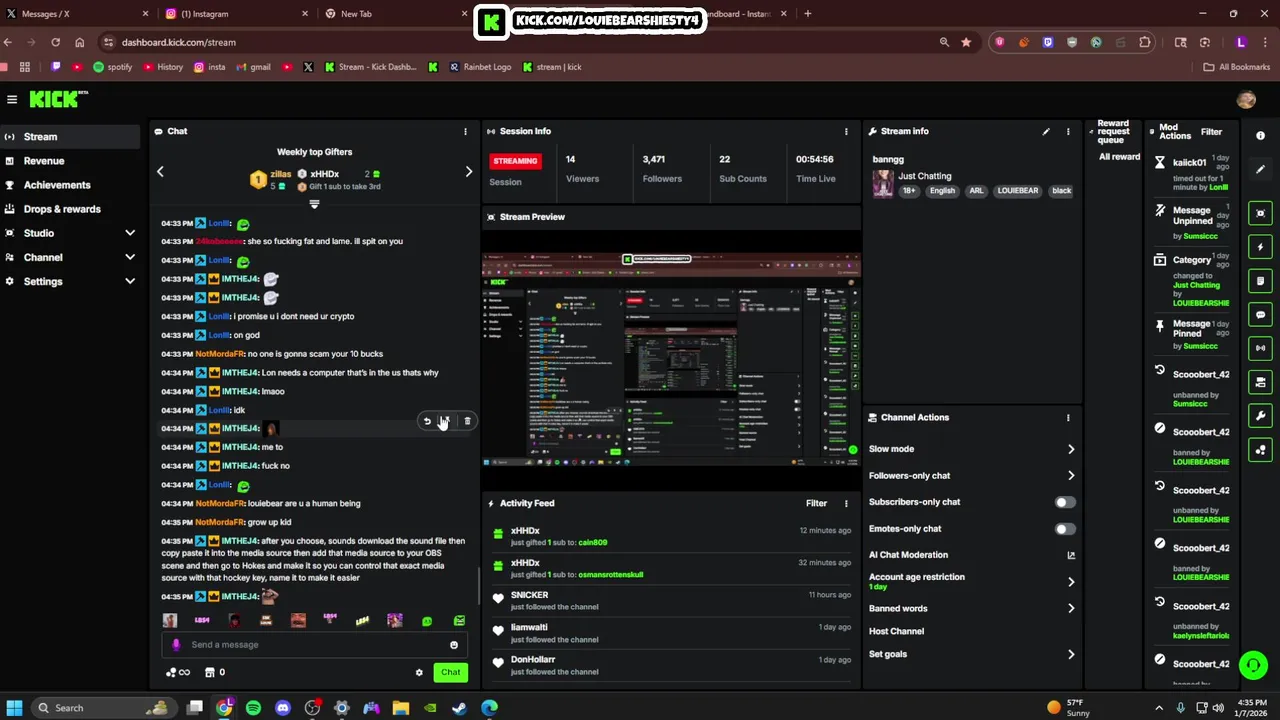Open Account age restriction options chevron

coord(1071,582)
